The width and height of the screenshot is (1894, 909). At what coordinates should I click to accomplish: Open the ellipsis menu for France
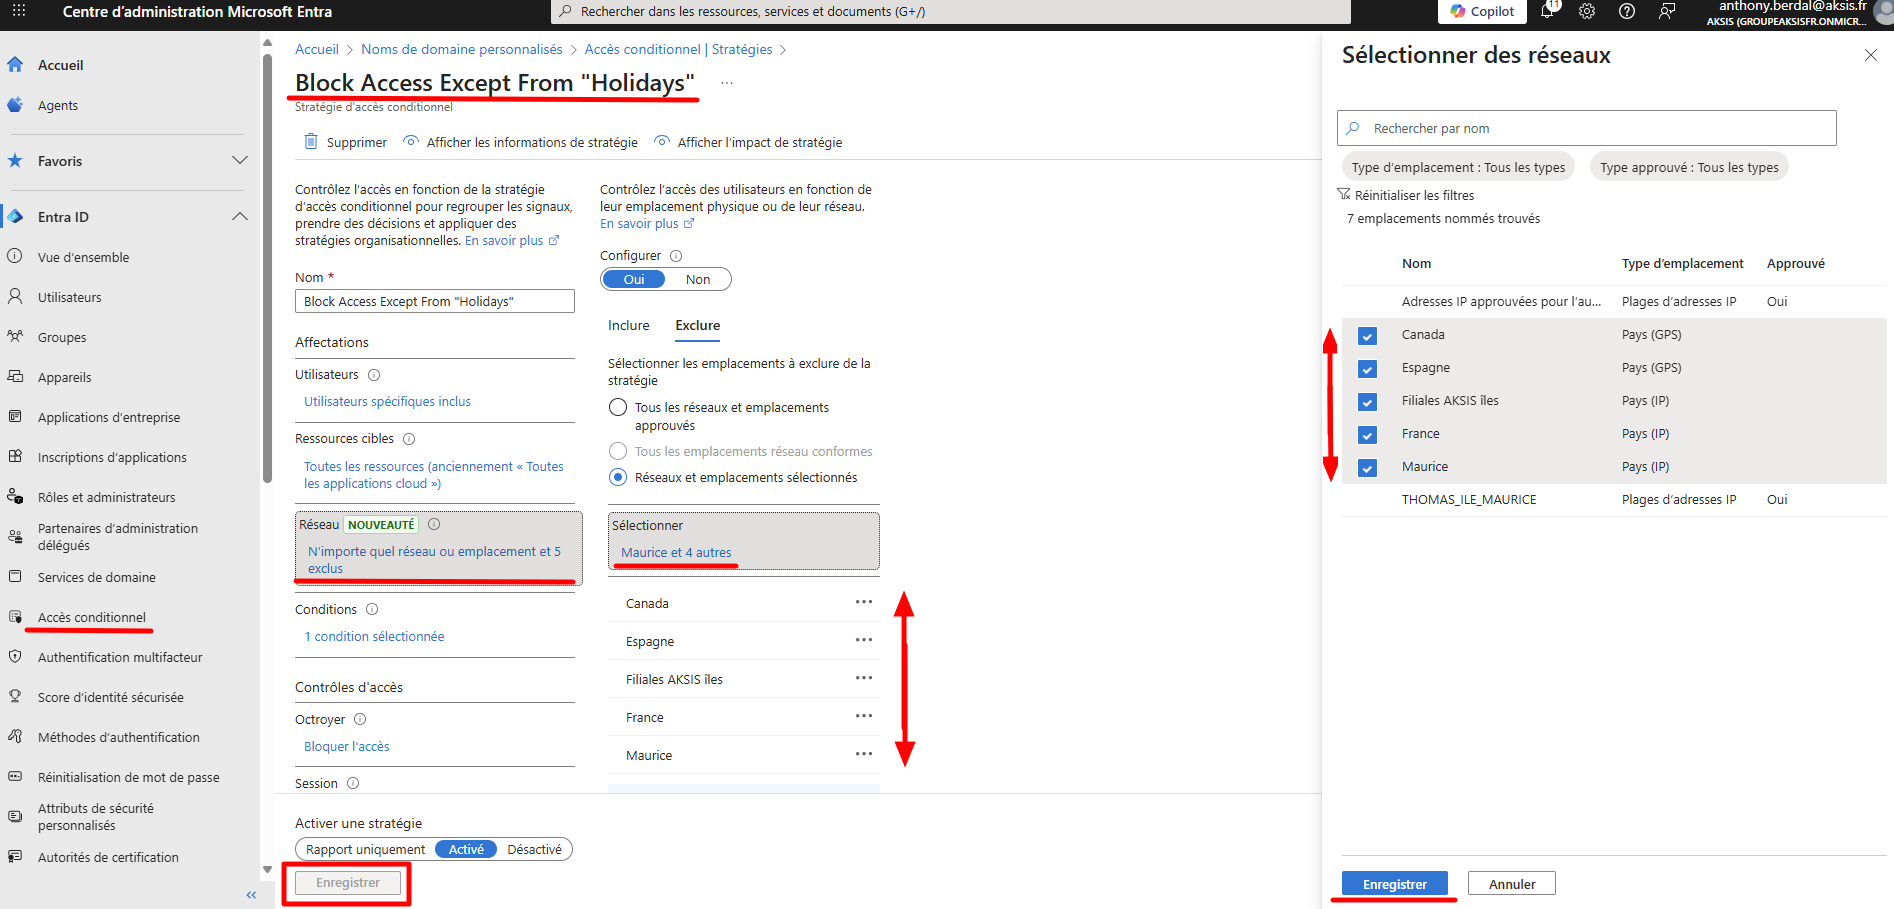pyautogui.click(x=864, y=716)
